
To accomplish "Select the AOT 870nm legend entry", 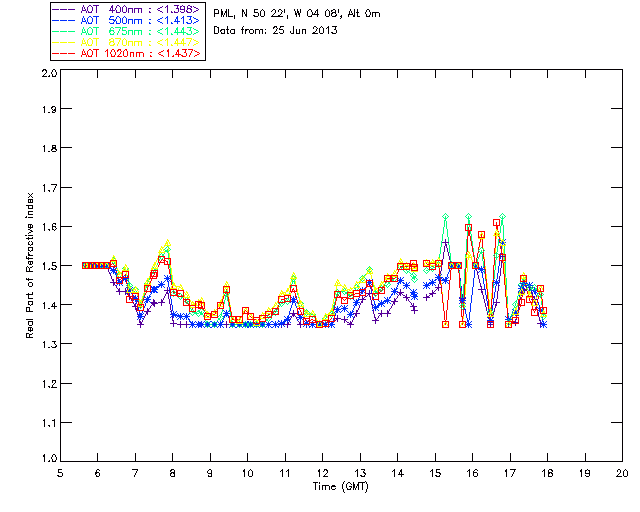I will [126, 42].
